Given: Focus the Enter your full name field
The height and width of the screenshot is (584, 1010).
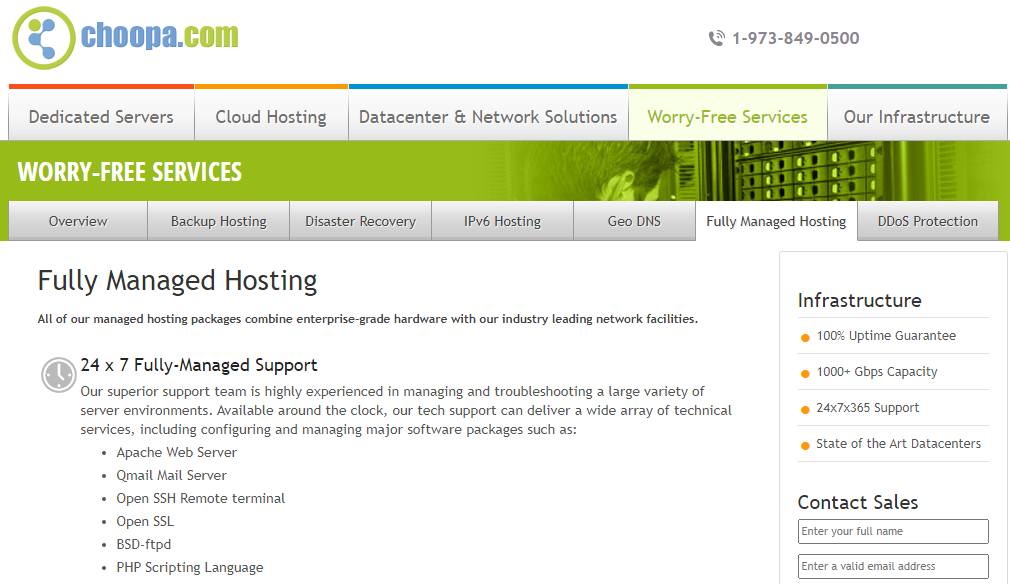Looking at the screenshot, I should [x=893, y=531].
